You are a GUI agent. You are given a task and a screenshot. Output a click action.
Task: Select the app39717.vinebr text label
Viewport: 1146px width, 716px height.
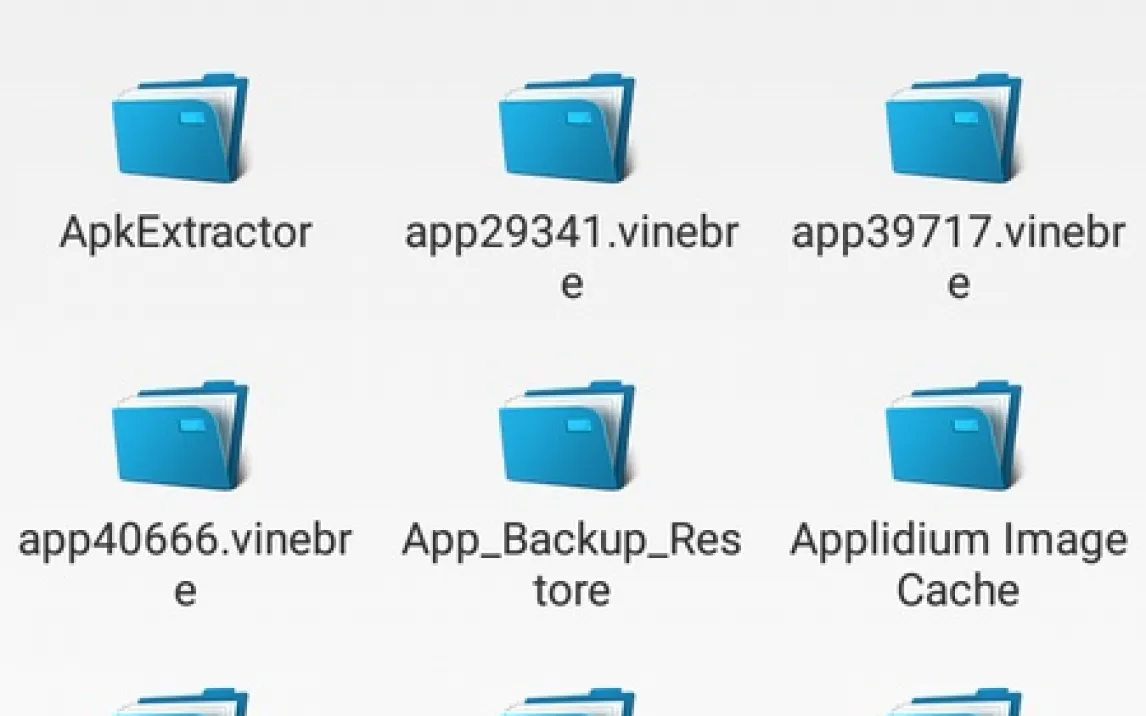point(958,234)
